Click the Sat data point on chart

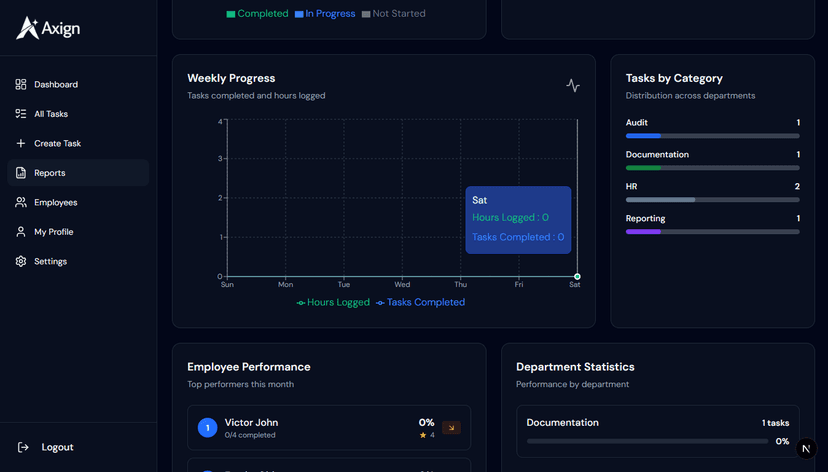(x=577, y=277)
